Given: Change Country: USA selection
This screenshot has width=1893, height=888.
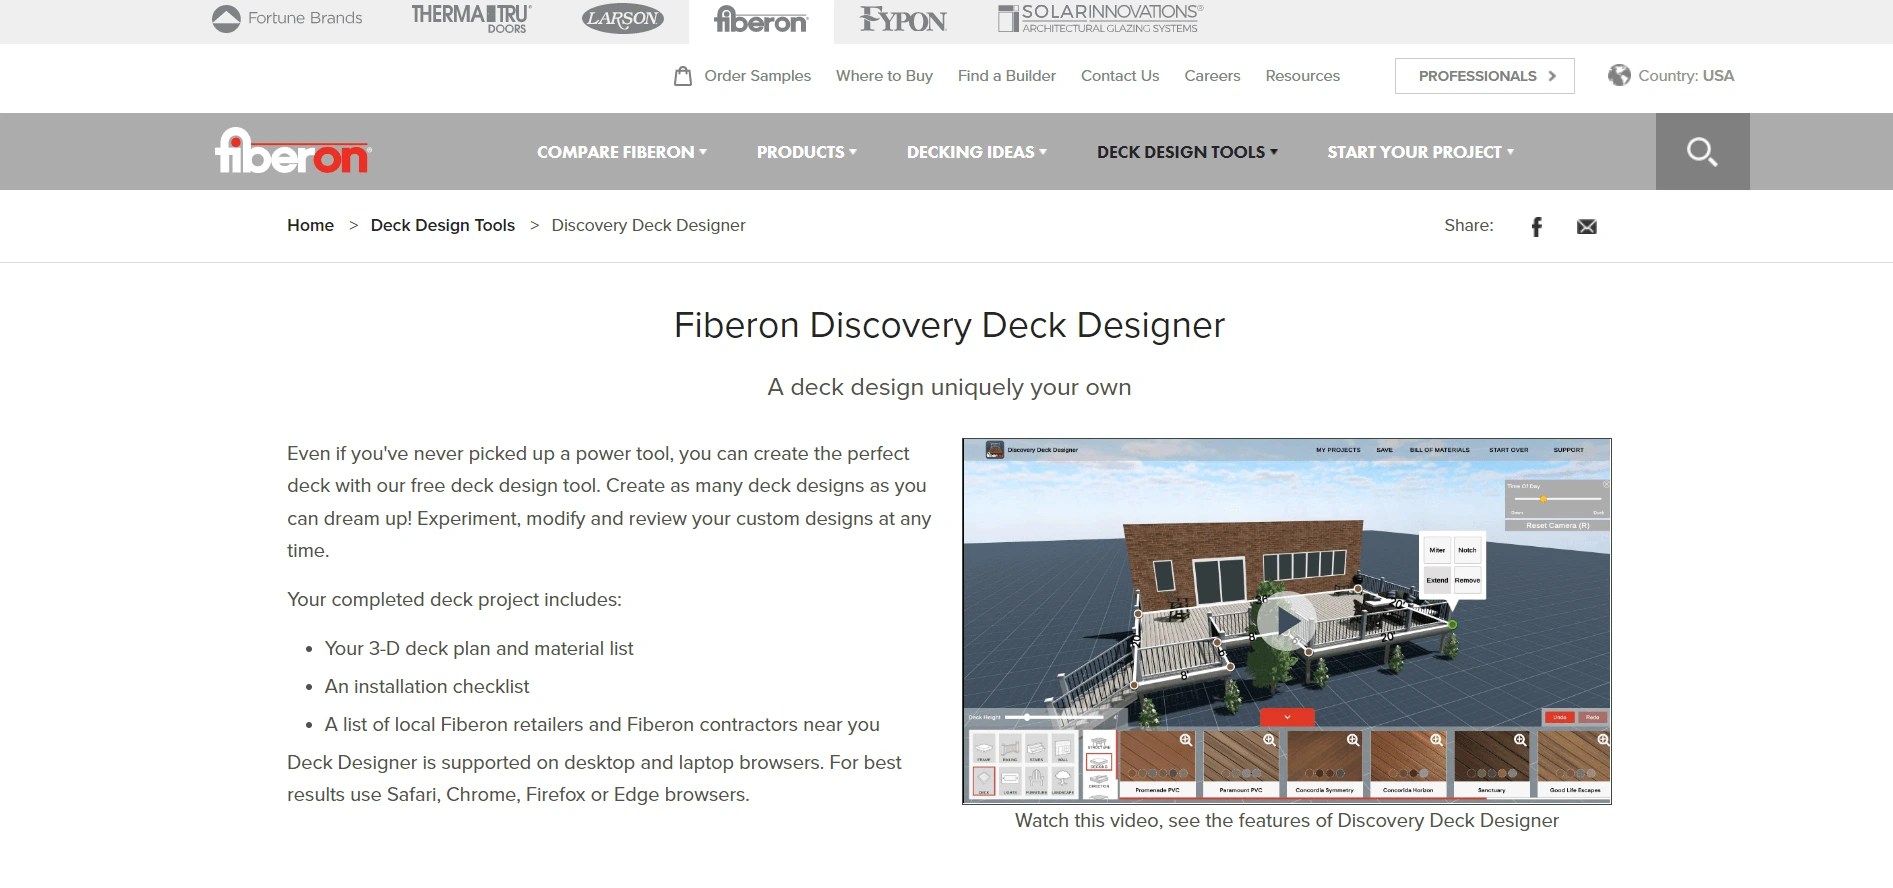Looking at the screenshot, I should [x=1686, y=76].
